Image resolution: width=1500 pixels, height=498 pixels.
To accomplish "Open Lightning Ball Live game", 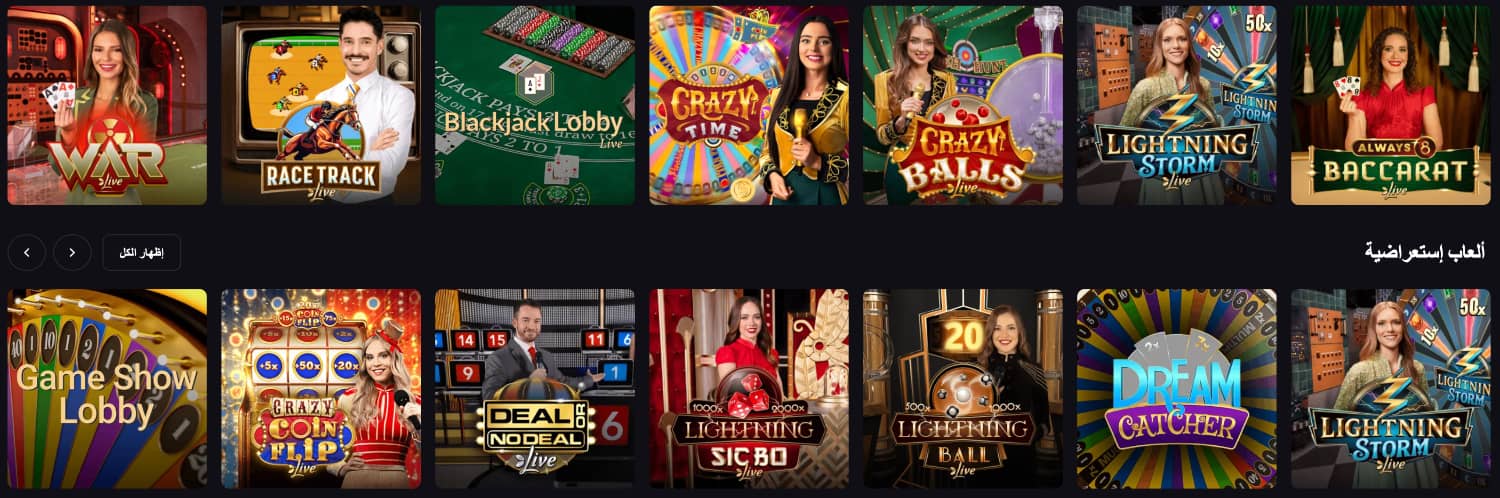I will coord(963,389).
